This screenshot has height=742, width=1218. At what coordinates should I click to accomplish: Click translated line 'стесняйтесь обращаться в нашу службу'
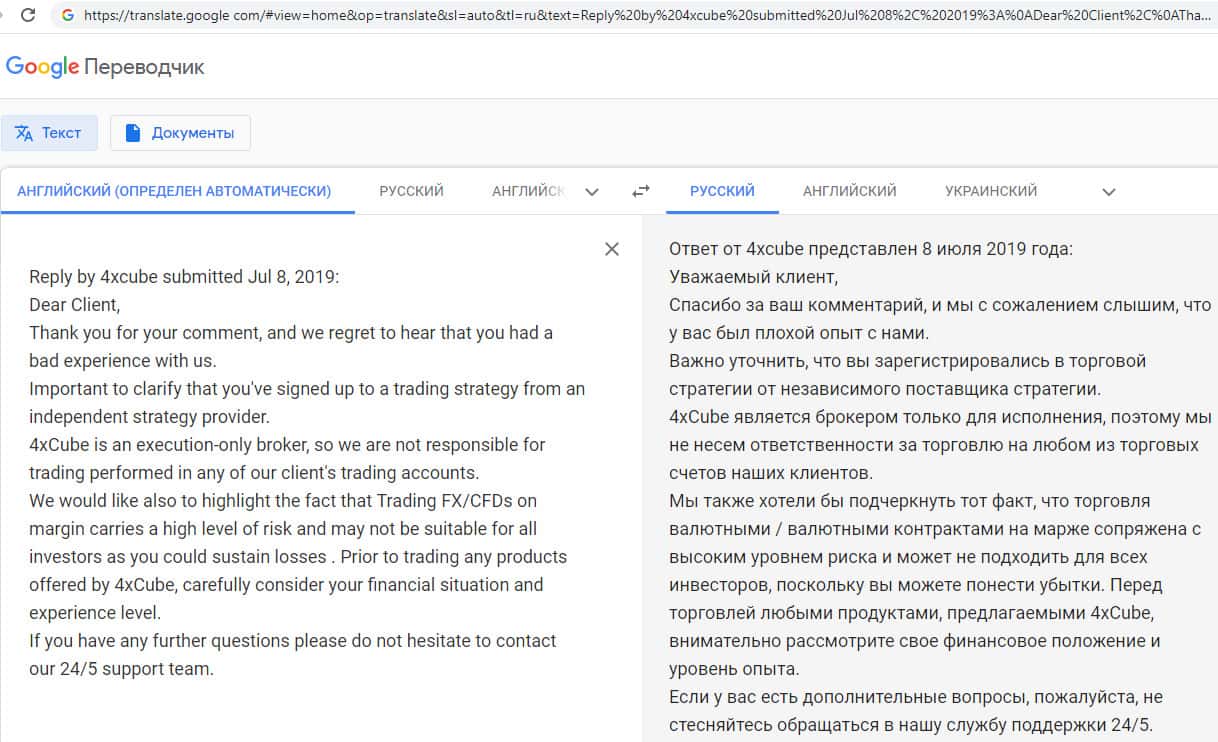[910, 725]
